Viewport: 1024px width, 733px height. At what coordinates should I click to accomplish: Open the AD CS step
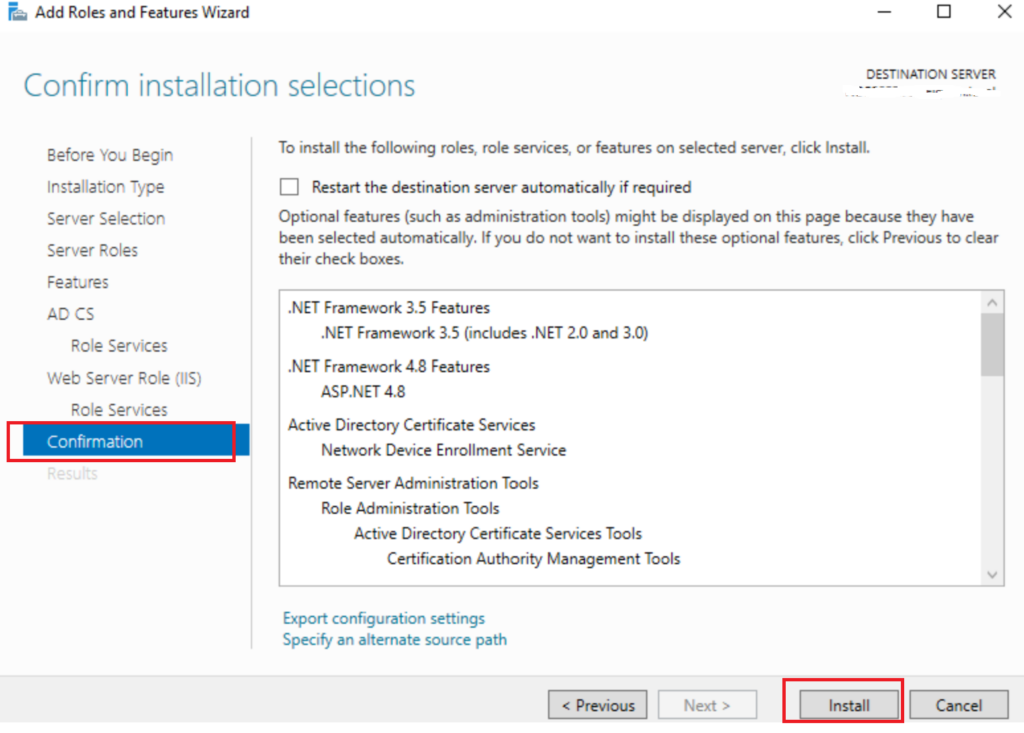click(x=71, y=314)
